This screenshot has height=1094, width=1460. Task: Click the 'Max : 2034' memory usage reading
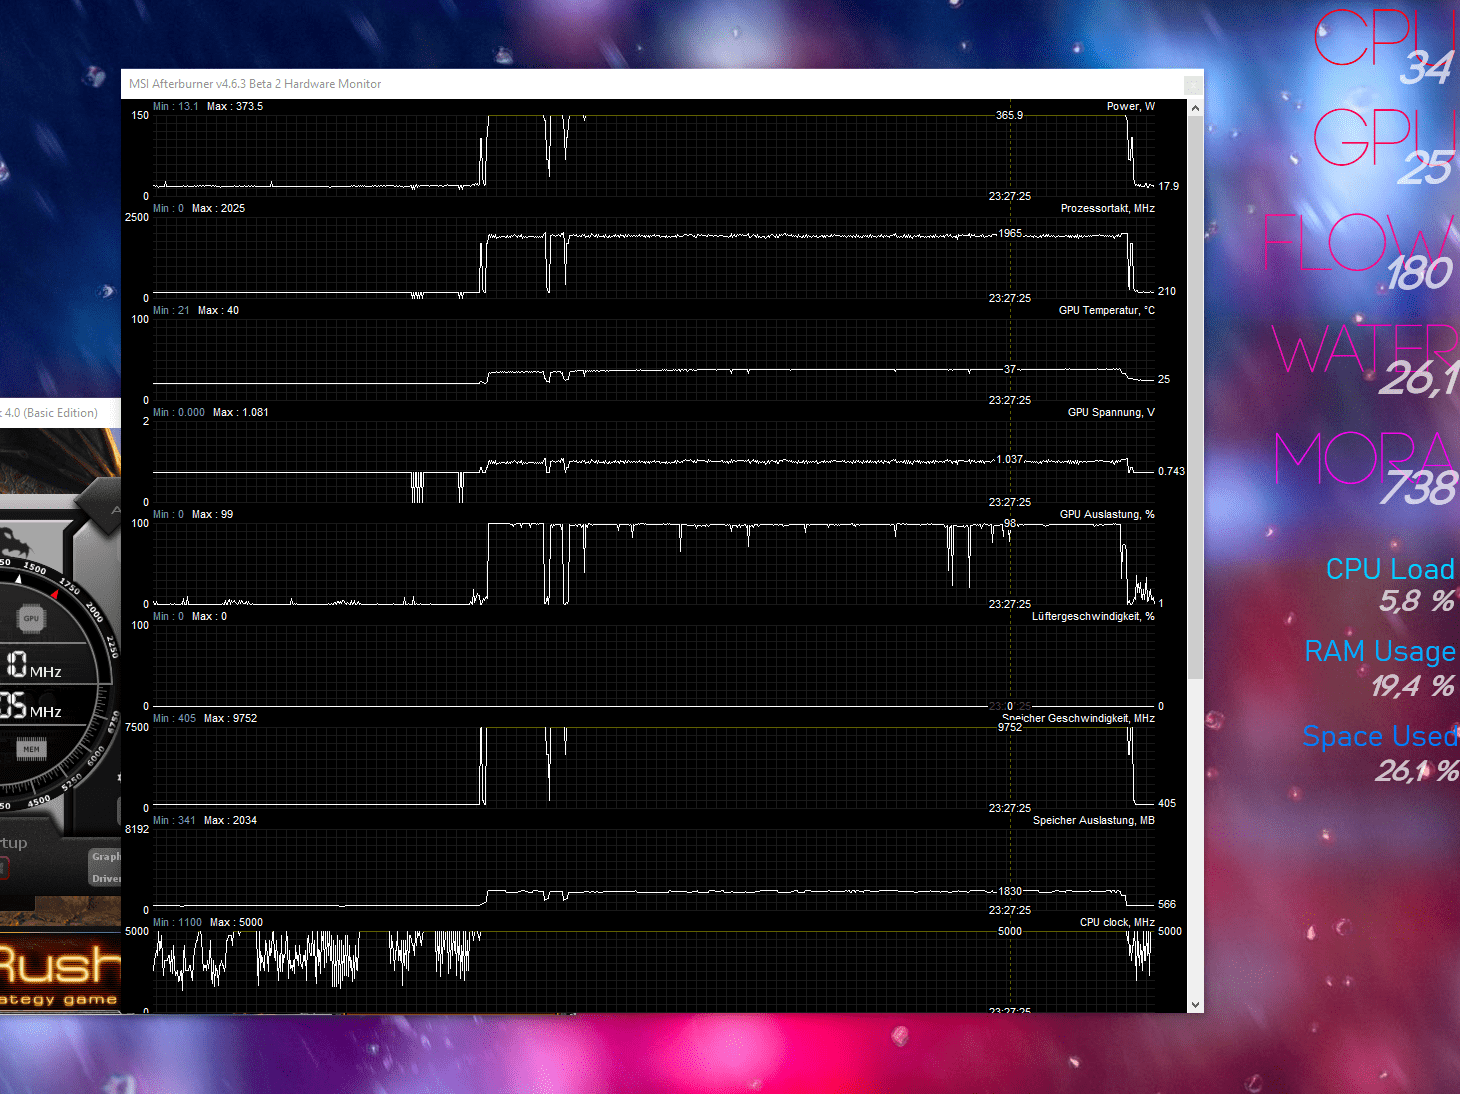230,820
